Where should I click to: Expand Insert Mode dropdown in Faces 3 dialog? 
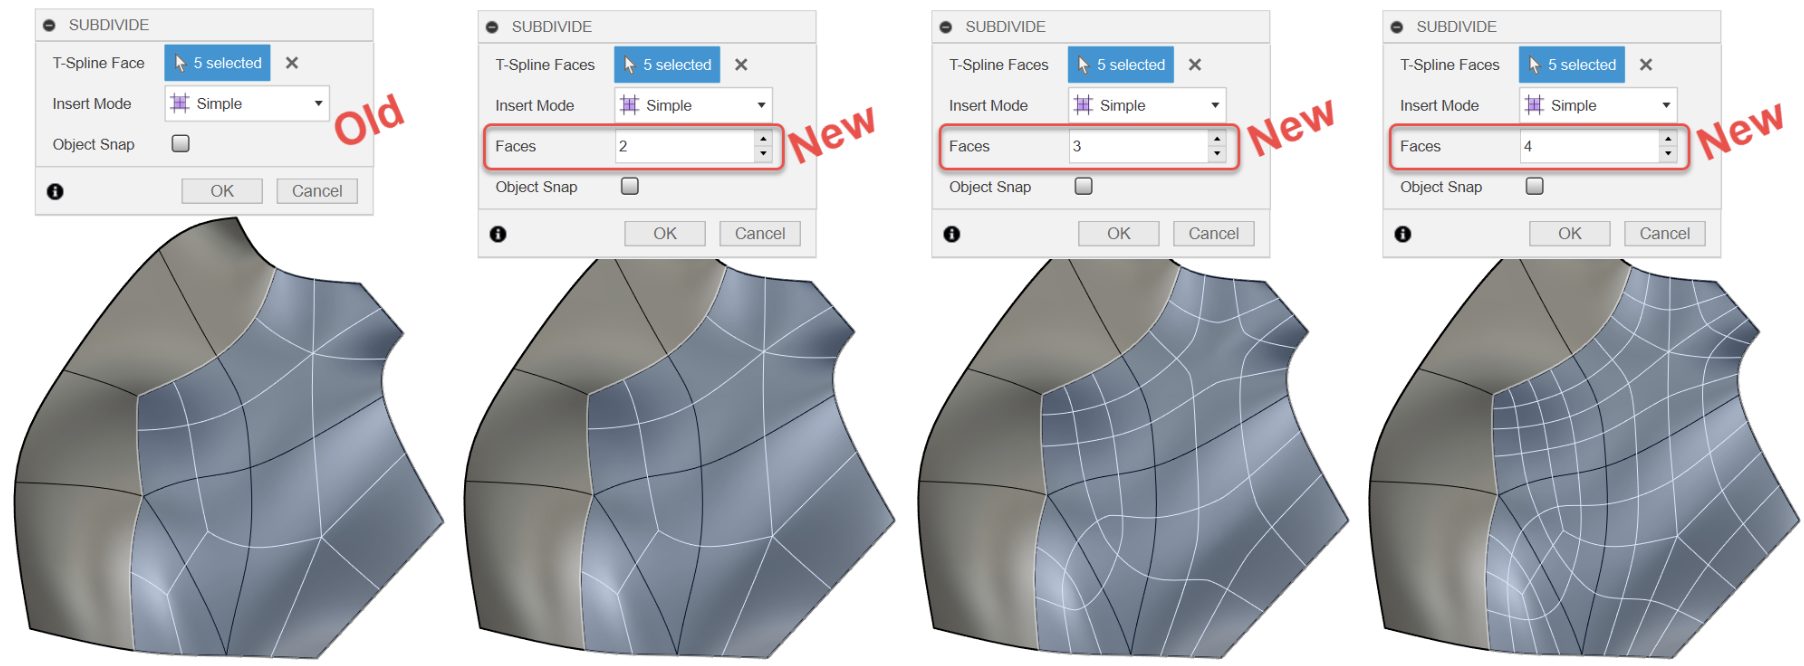(x=1147, y=105)
